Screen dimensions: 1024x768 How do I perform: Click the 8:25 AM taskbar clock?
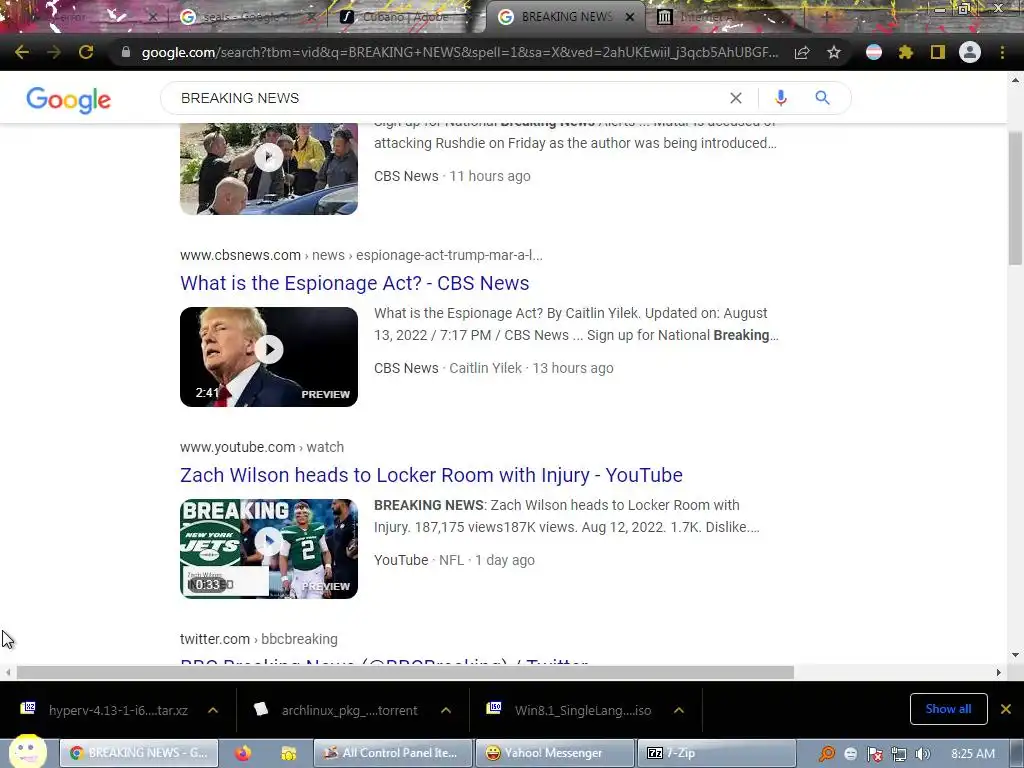click(x=973, y=754)
